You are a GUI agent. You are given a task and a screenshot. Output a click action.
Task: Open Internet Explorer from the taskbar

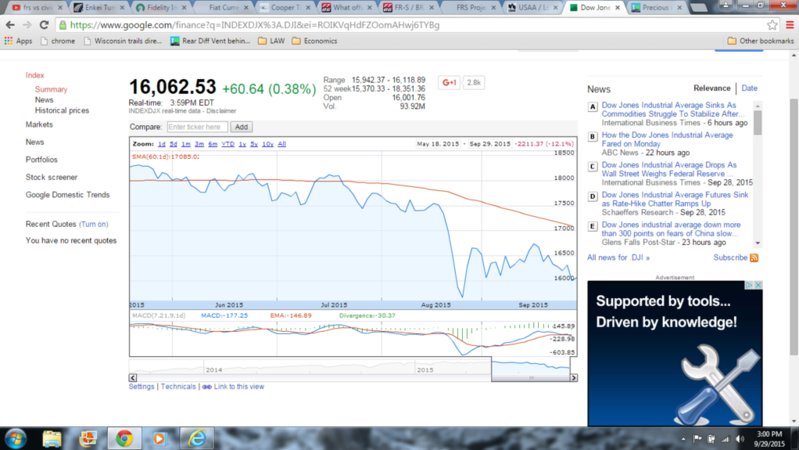(x=197, y=438)
